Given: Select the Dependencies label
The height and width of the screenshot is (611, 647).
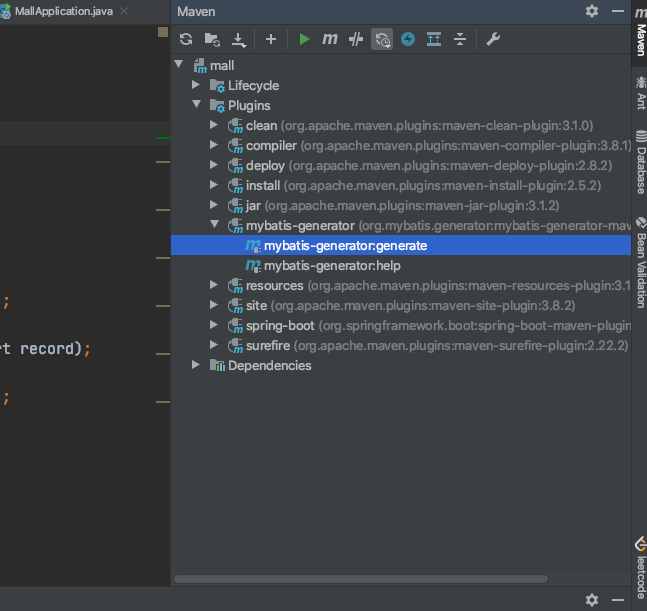Looking at the screenshot, I should [x=269, y=366].
